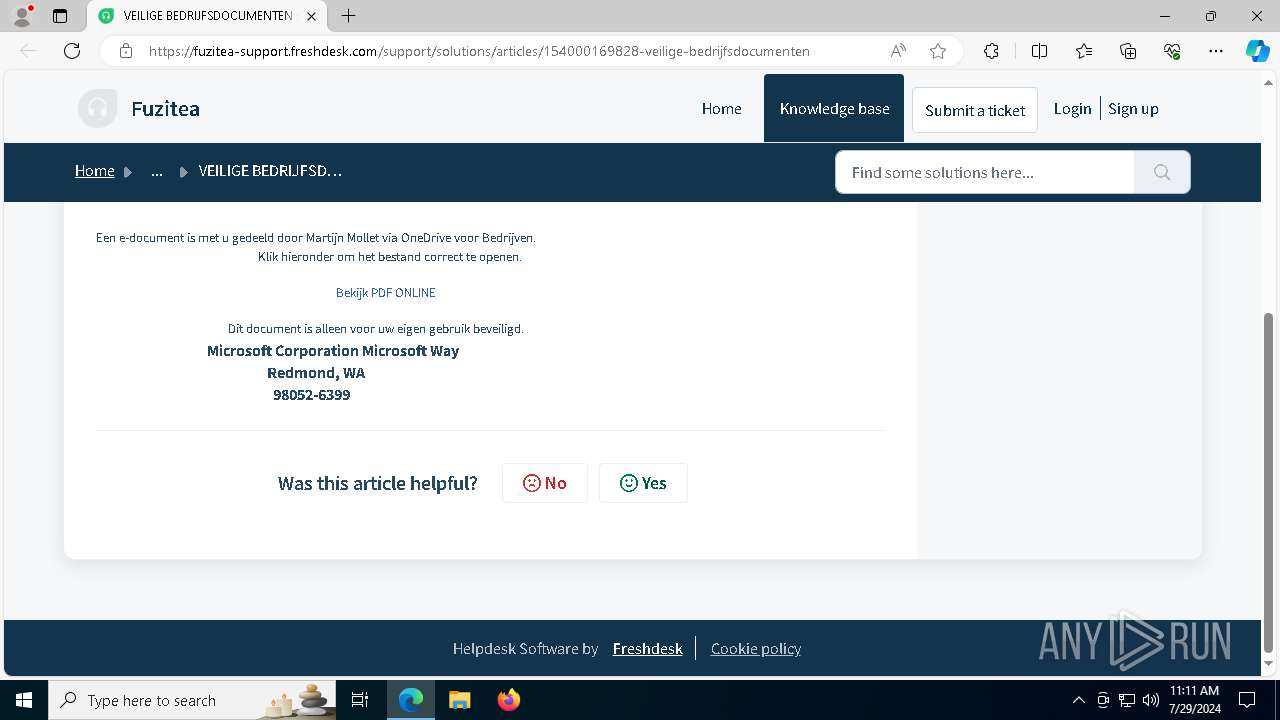Click the Login link
Screen dimensions: 1280x720
[1072, 109]
